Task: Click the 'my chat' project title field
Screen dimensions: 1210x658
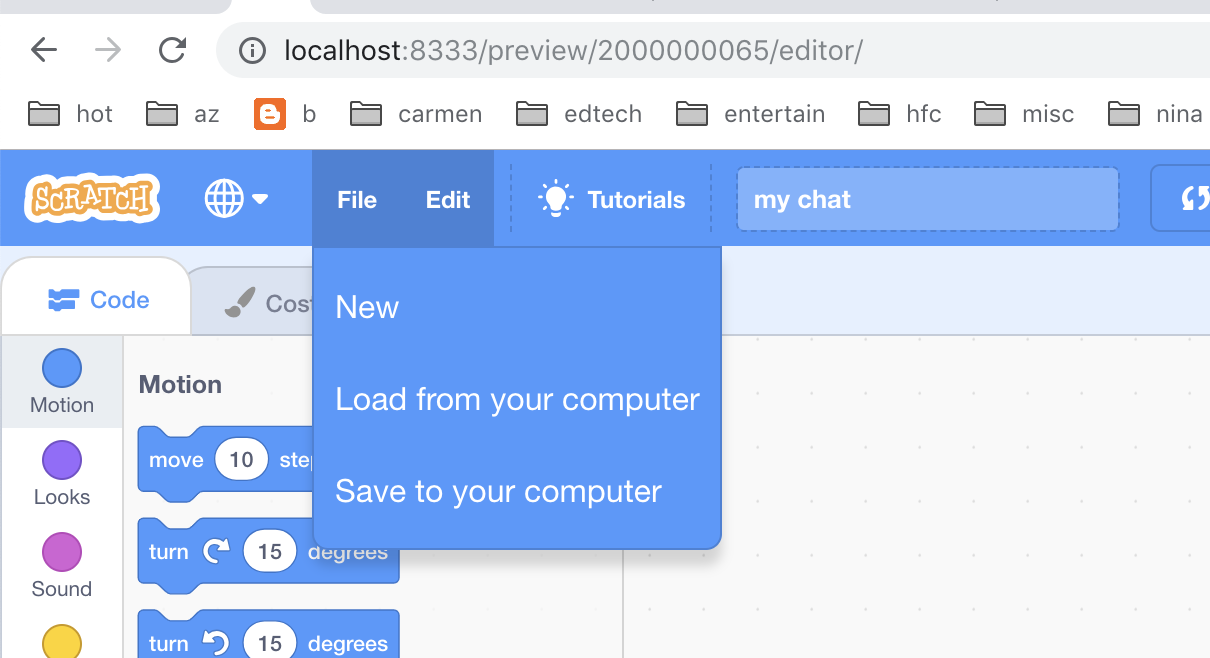Action: (928, 199)
